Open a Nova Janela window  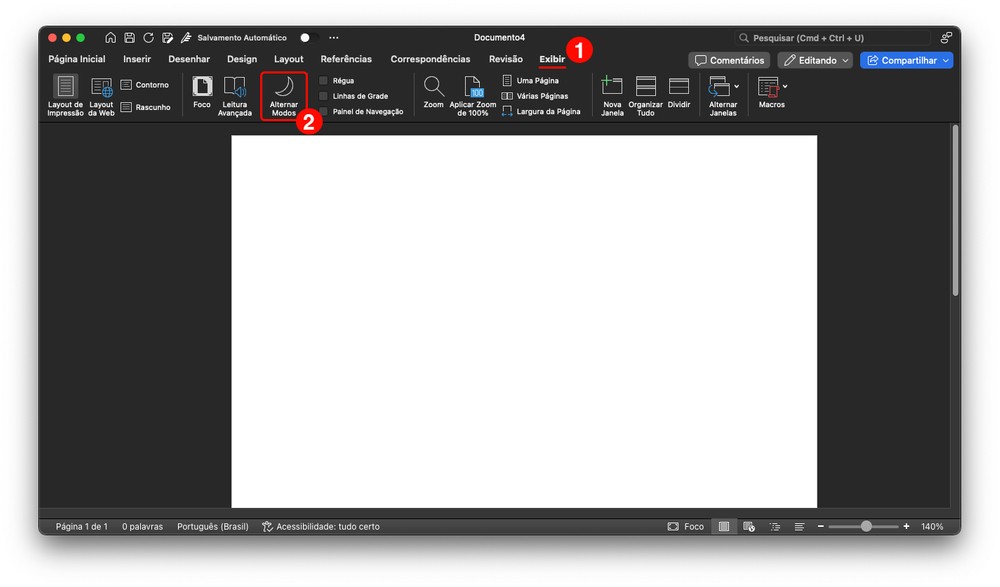point(612,87)
